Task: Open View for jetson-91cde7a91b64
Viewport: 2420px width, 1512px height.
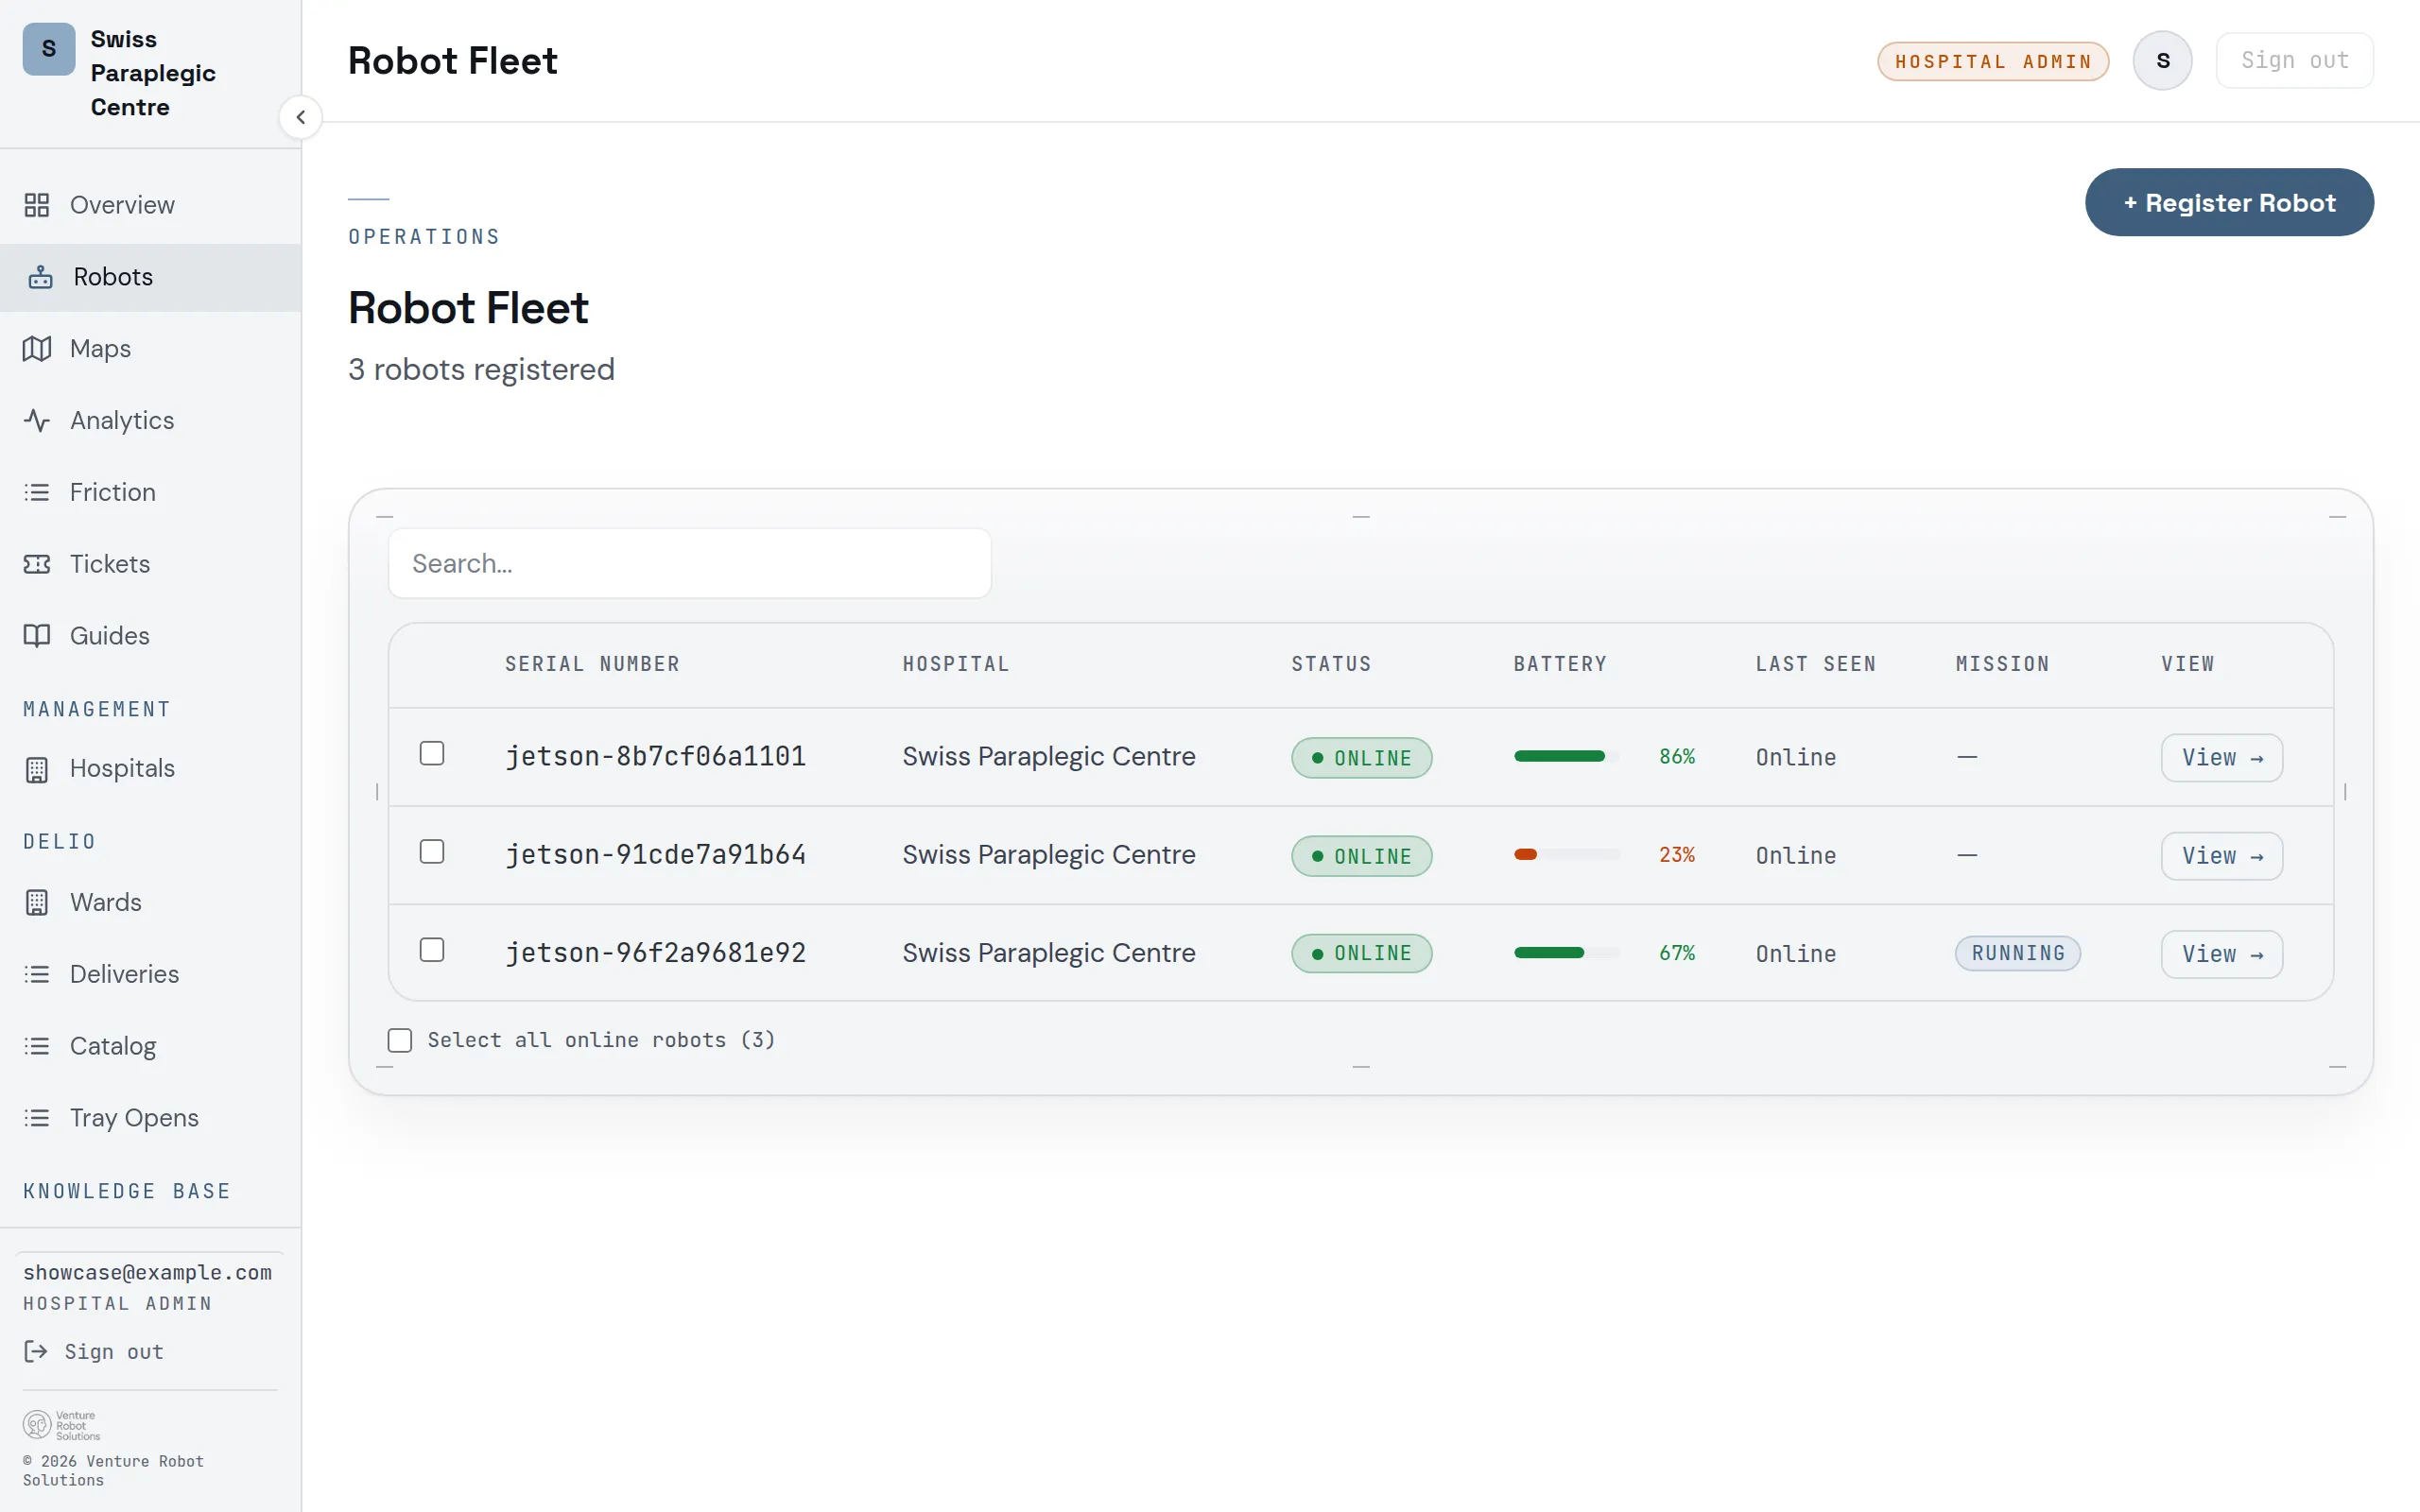Action: [2222, 856]
